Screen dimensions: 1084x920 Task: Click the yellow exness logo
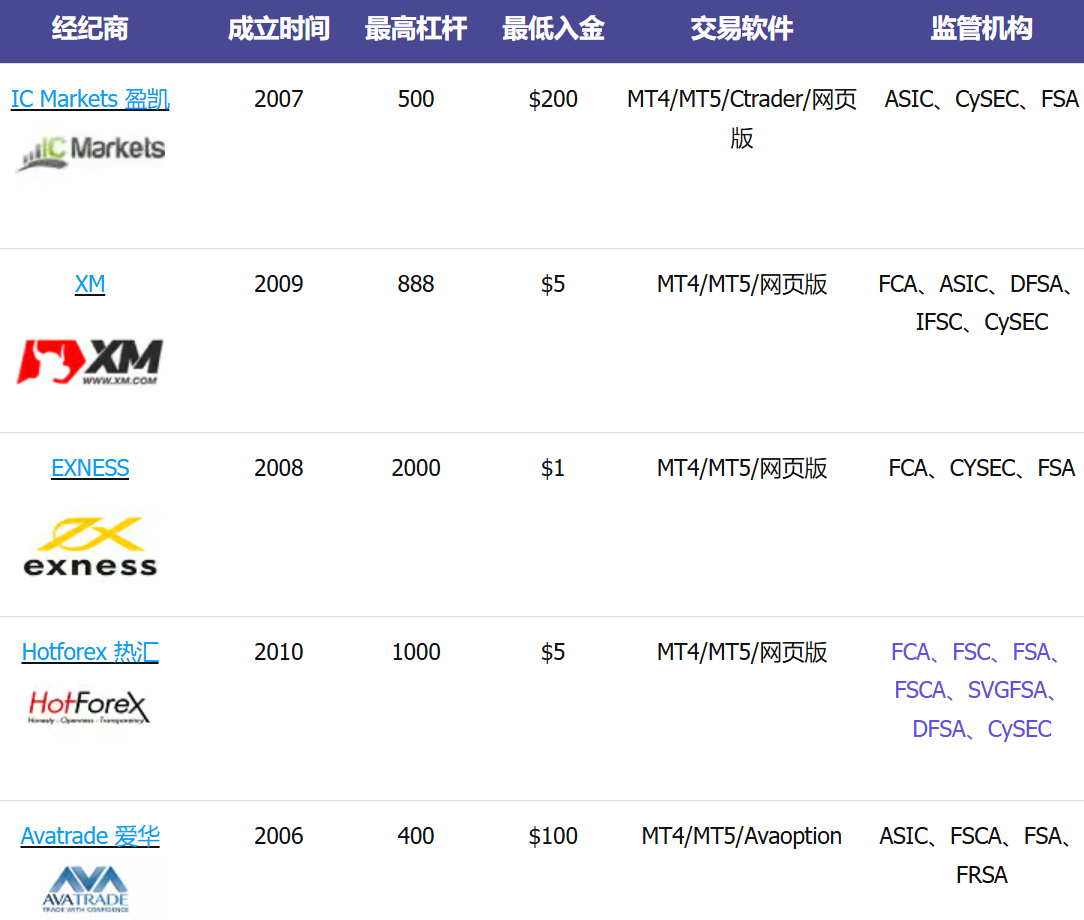tap(91, 546)
